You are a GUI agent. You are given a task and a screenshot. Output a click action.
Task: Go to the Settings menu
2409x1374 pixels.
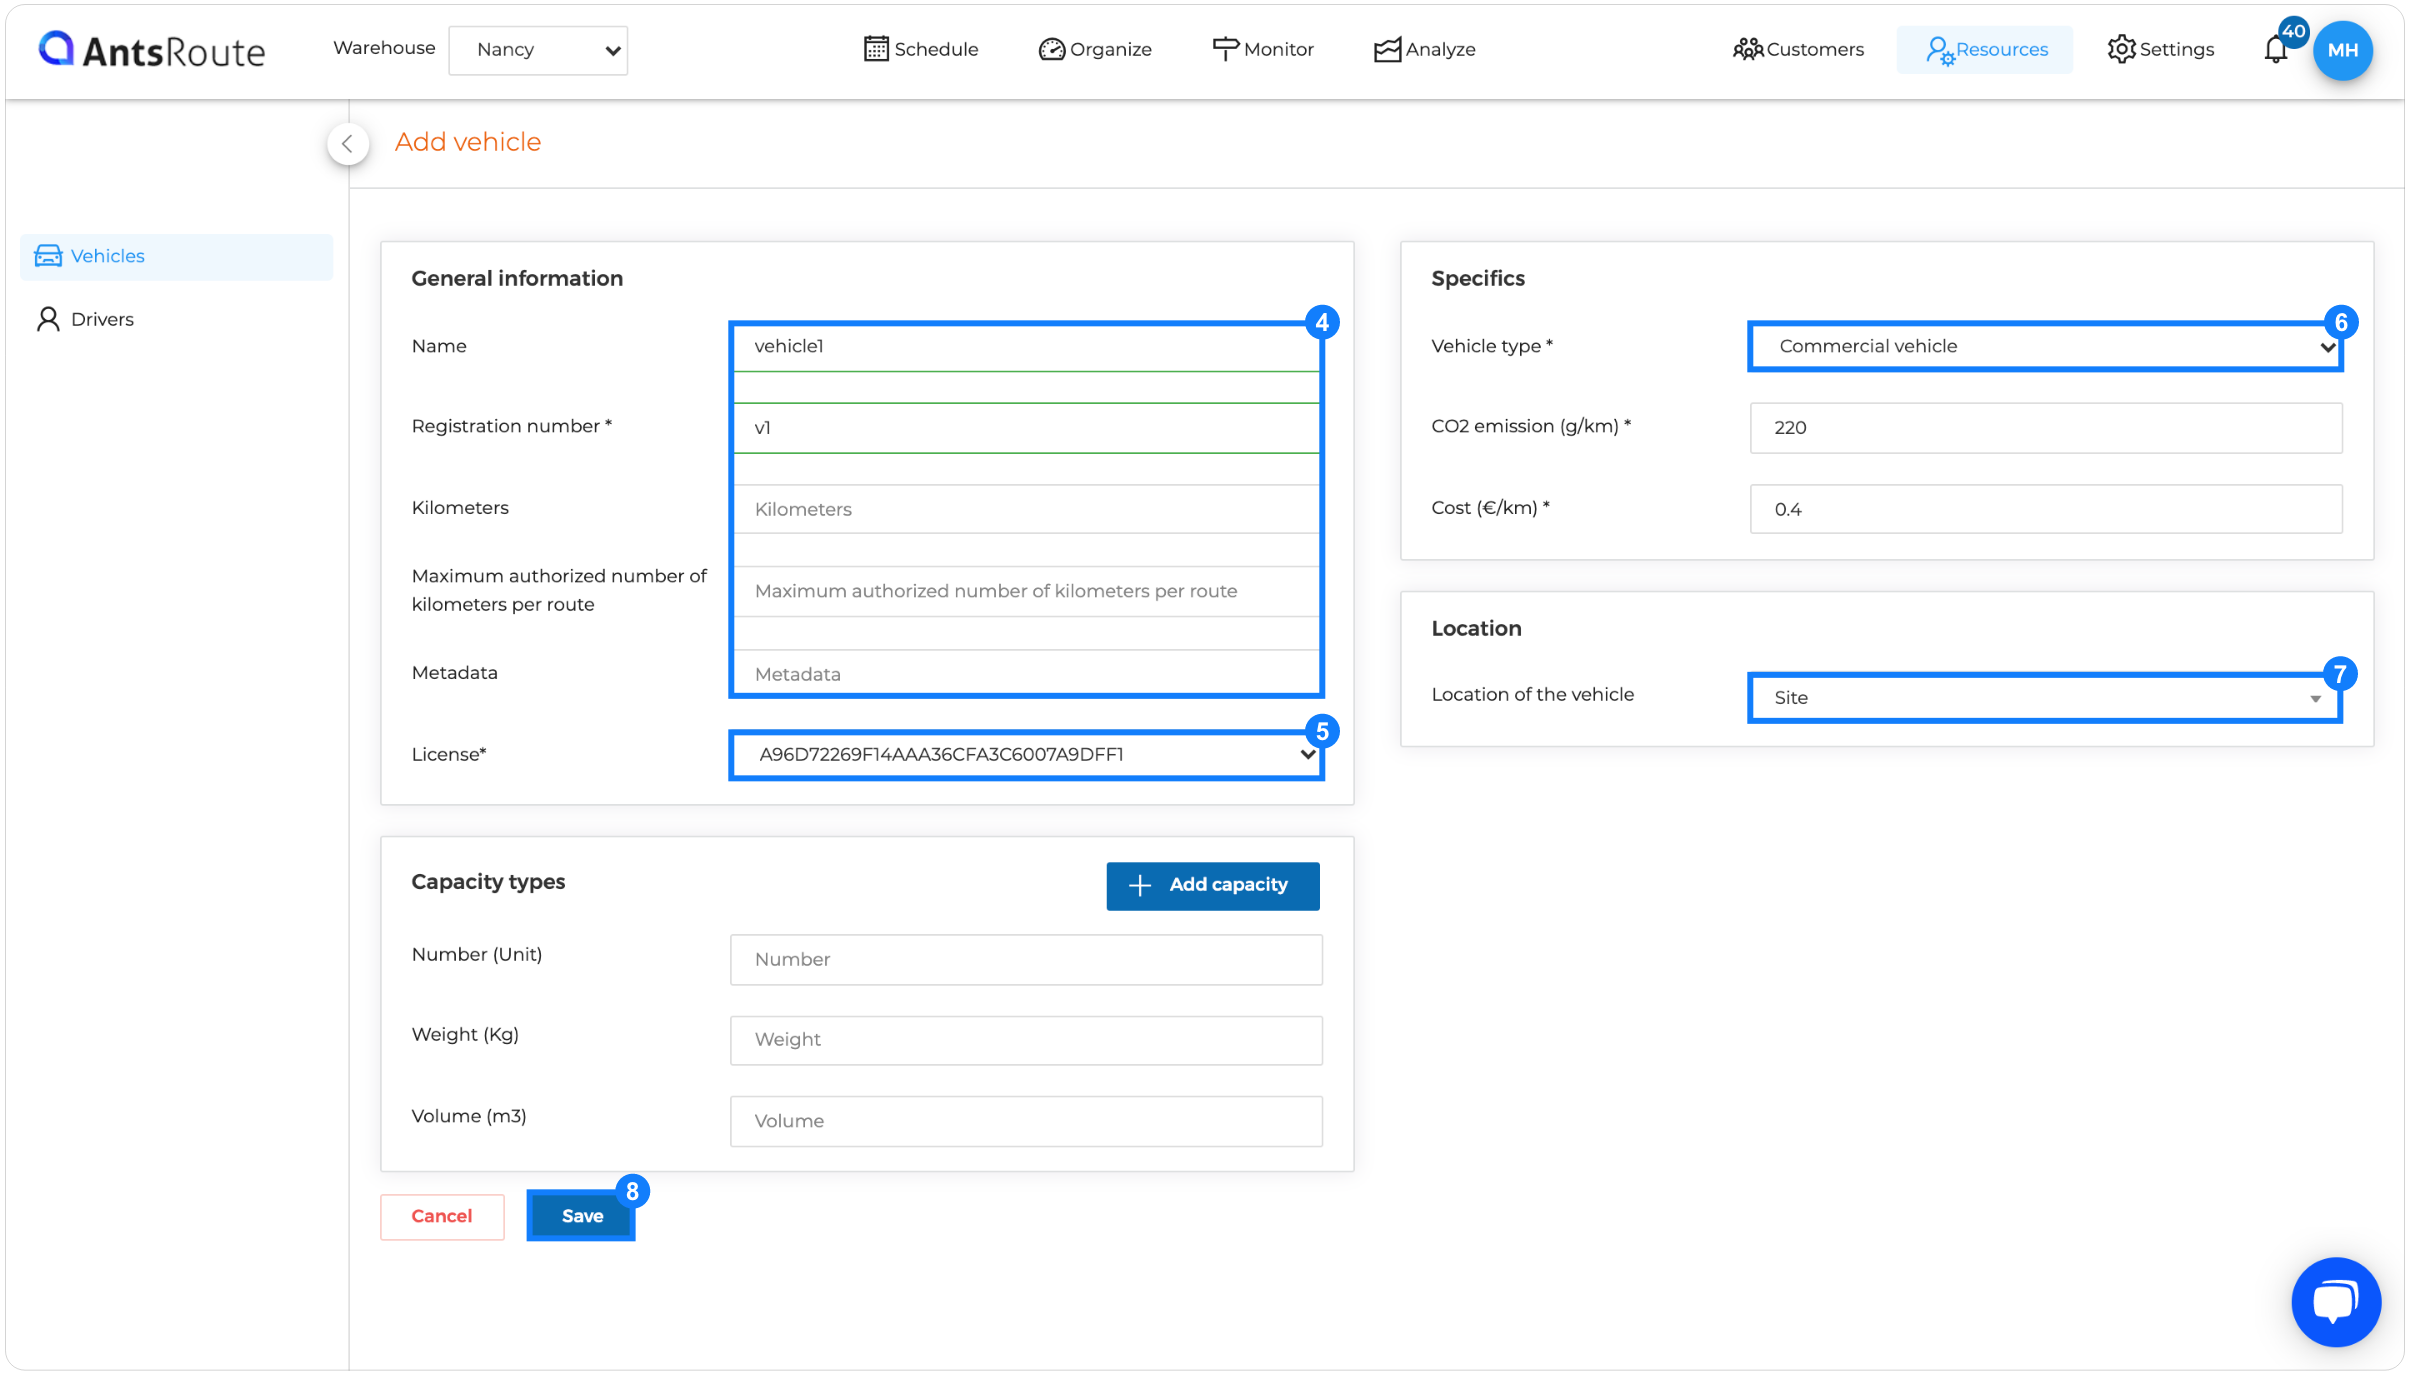pyautogui.click(x=2160, y=49)
